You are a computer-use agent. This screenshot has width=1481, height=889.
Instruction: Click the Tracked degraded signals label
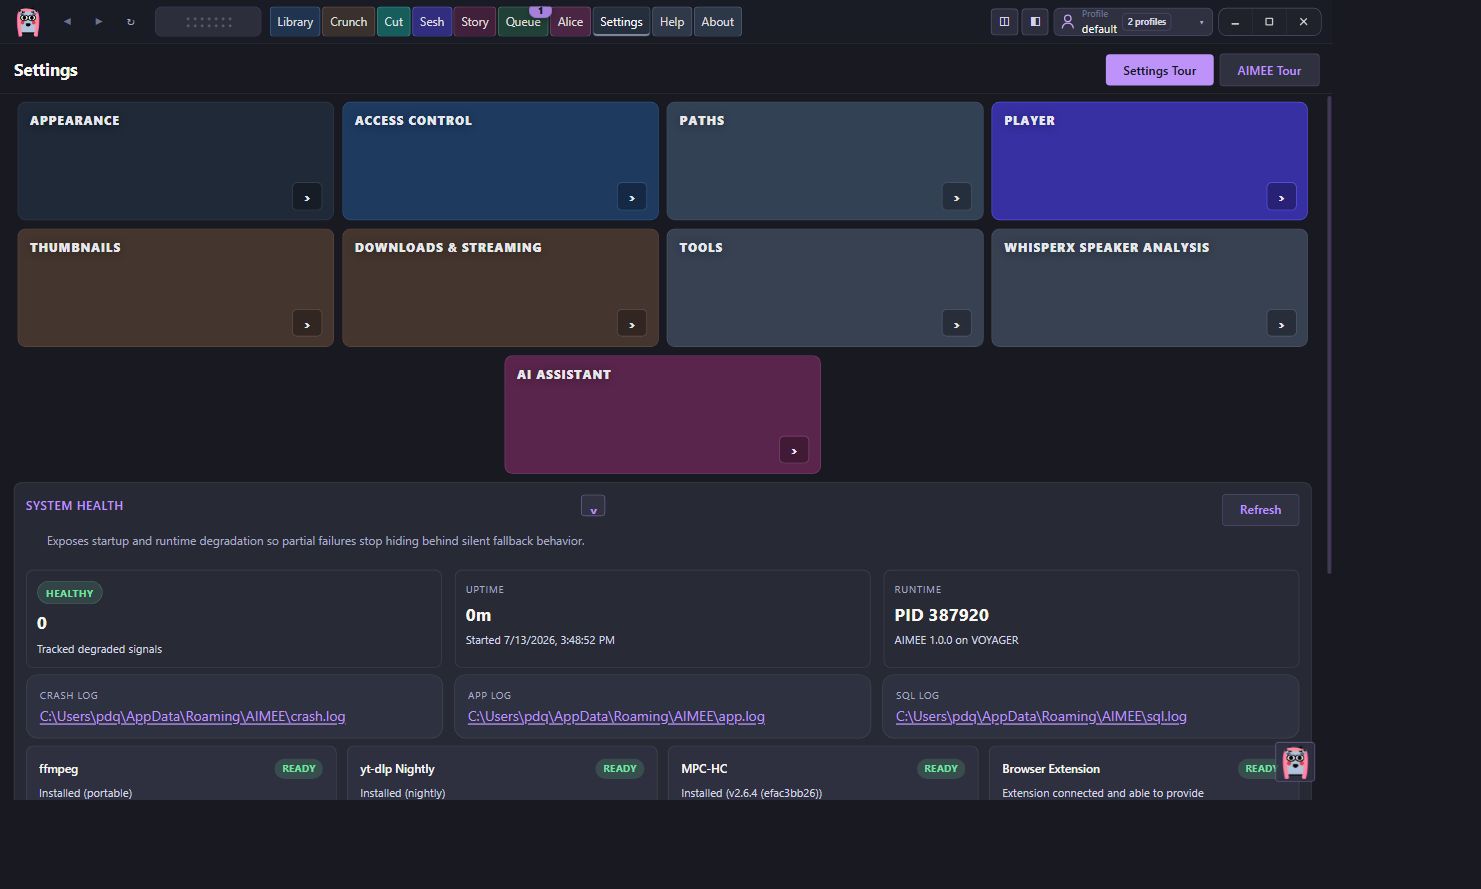(99, 649)
